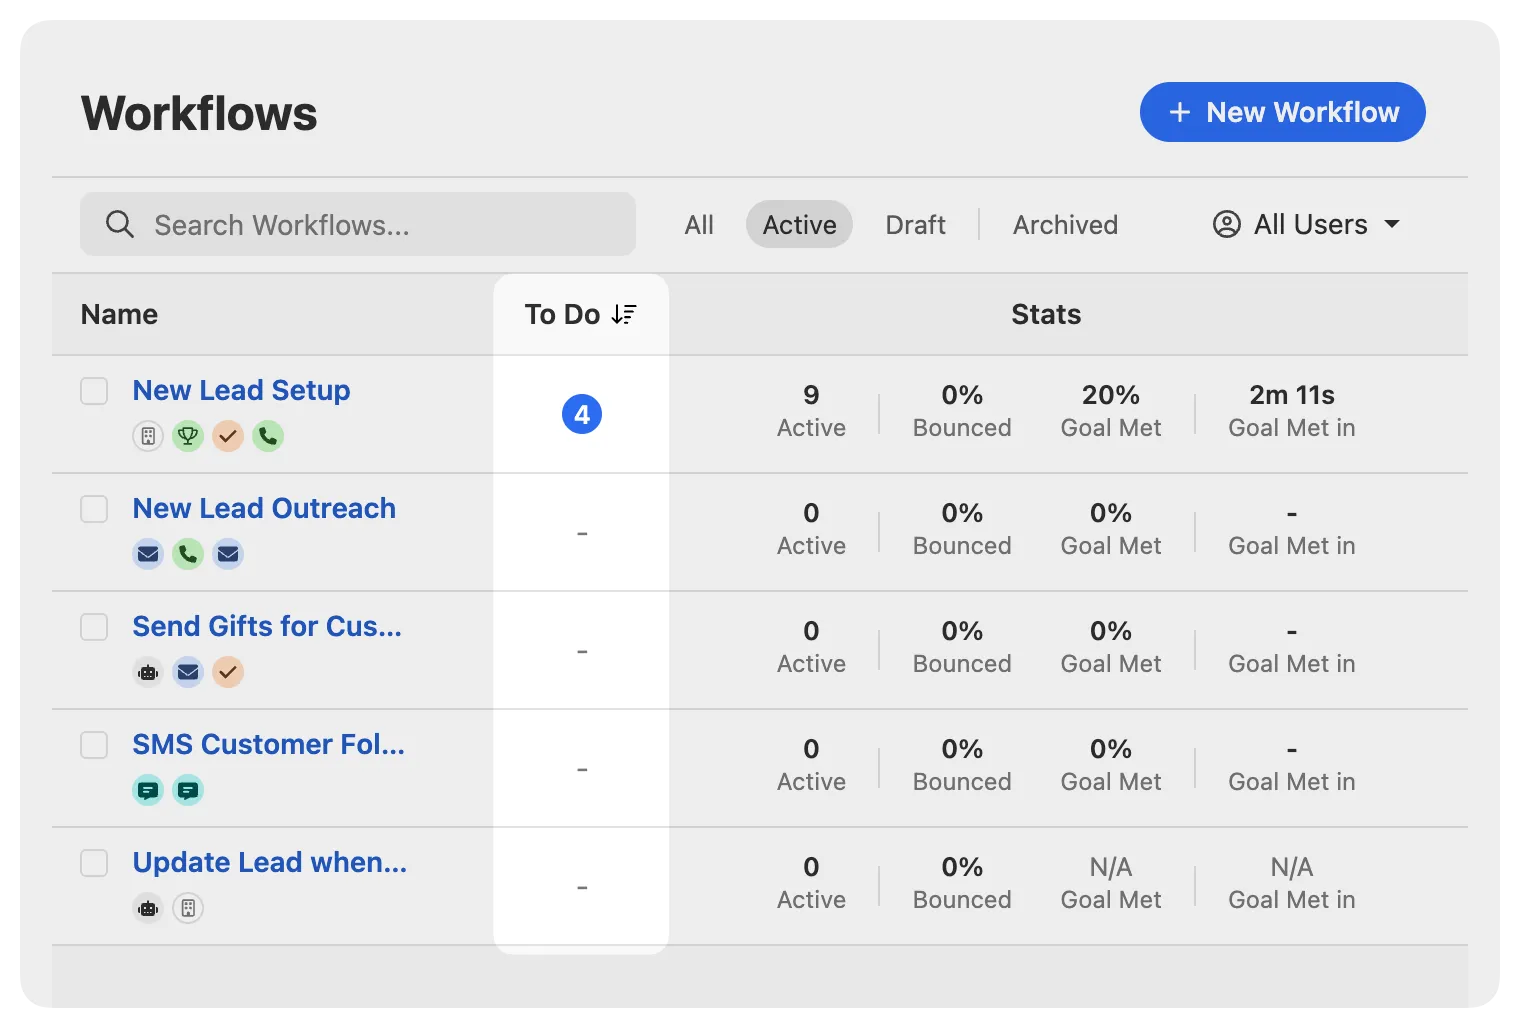Click the checkmark task icon under Send Gifts
Image resolution: width=1520 pixels, height=1028 pixels.
(x=228, y=672)
